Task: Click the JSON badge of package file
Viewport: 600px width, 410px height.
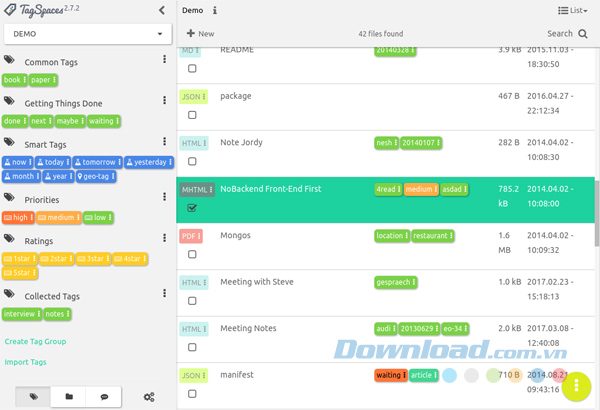Action: click(x=194, y=97)
